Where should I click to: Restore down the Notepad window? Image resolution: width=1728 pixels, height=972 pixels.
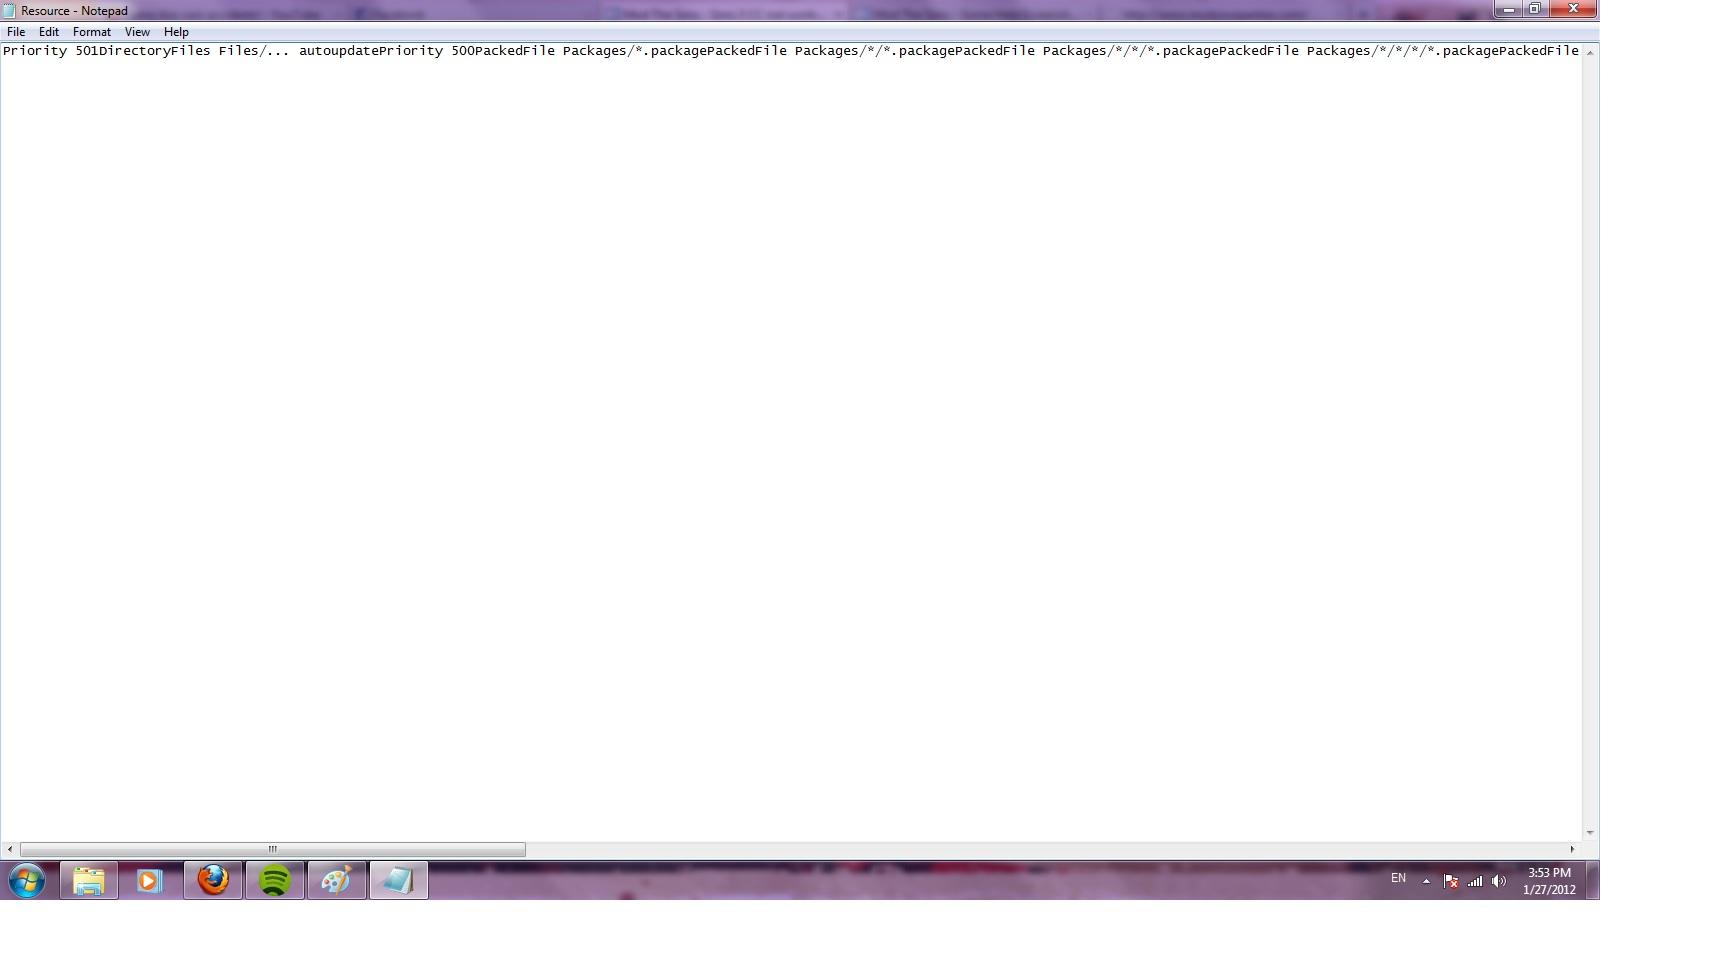[1535, 9]
